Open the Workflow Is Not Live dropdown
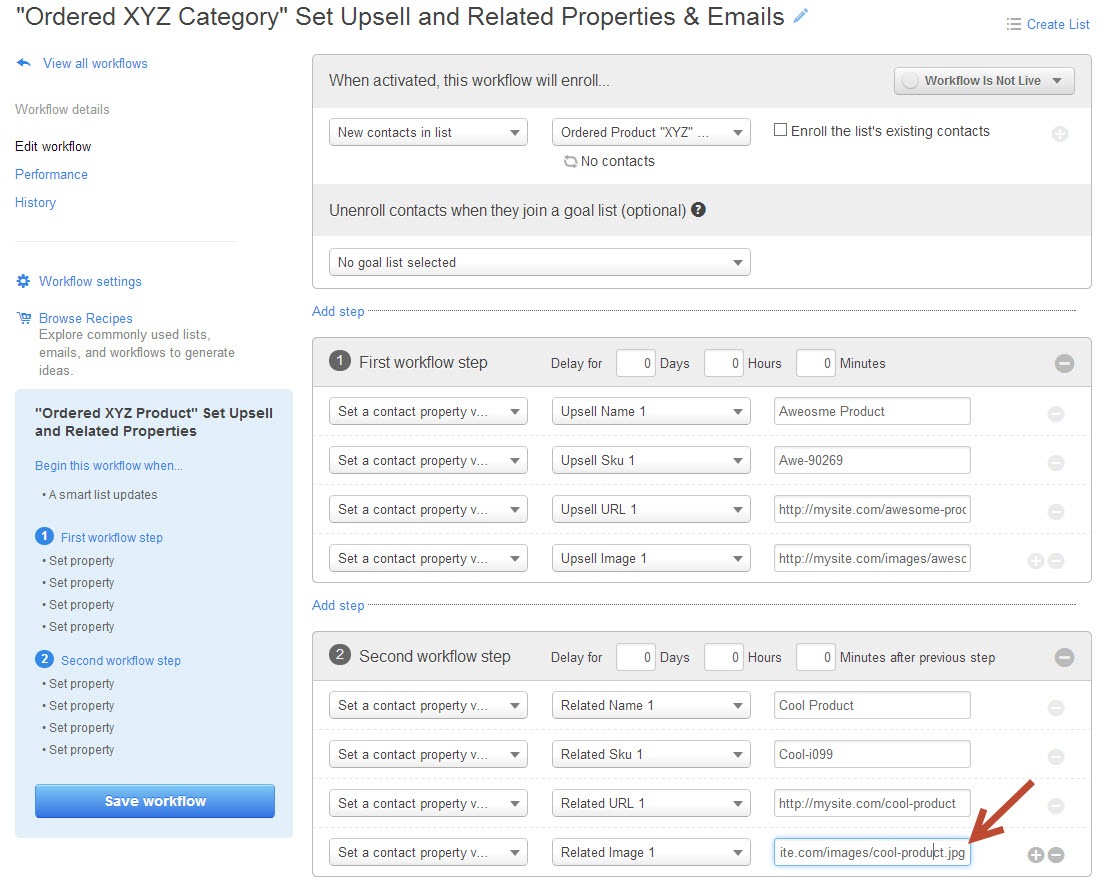The height and width of the screenshot is (884, 1113). 984,81
